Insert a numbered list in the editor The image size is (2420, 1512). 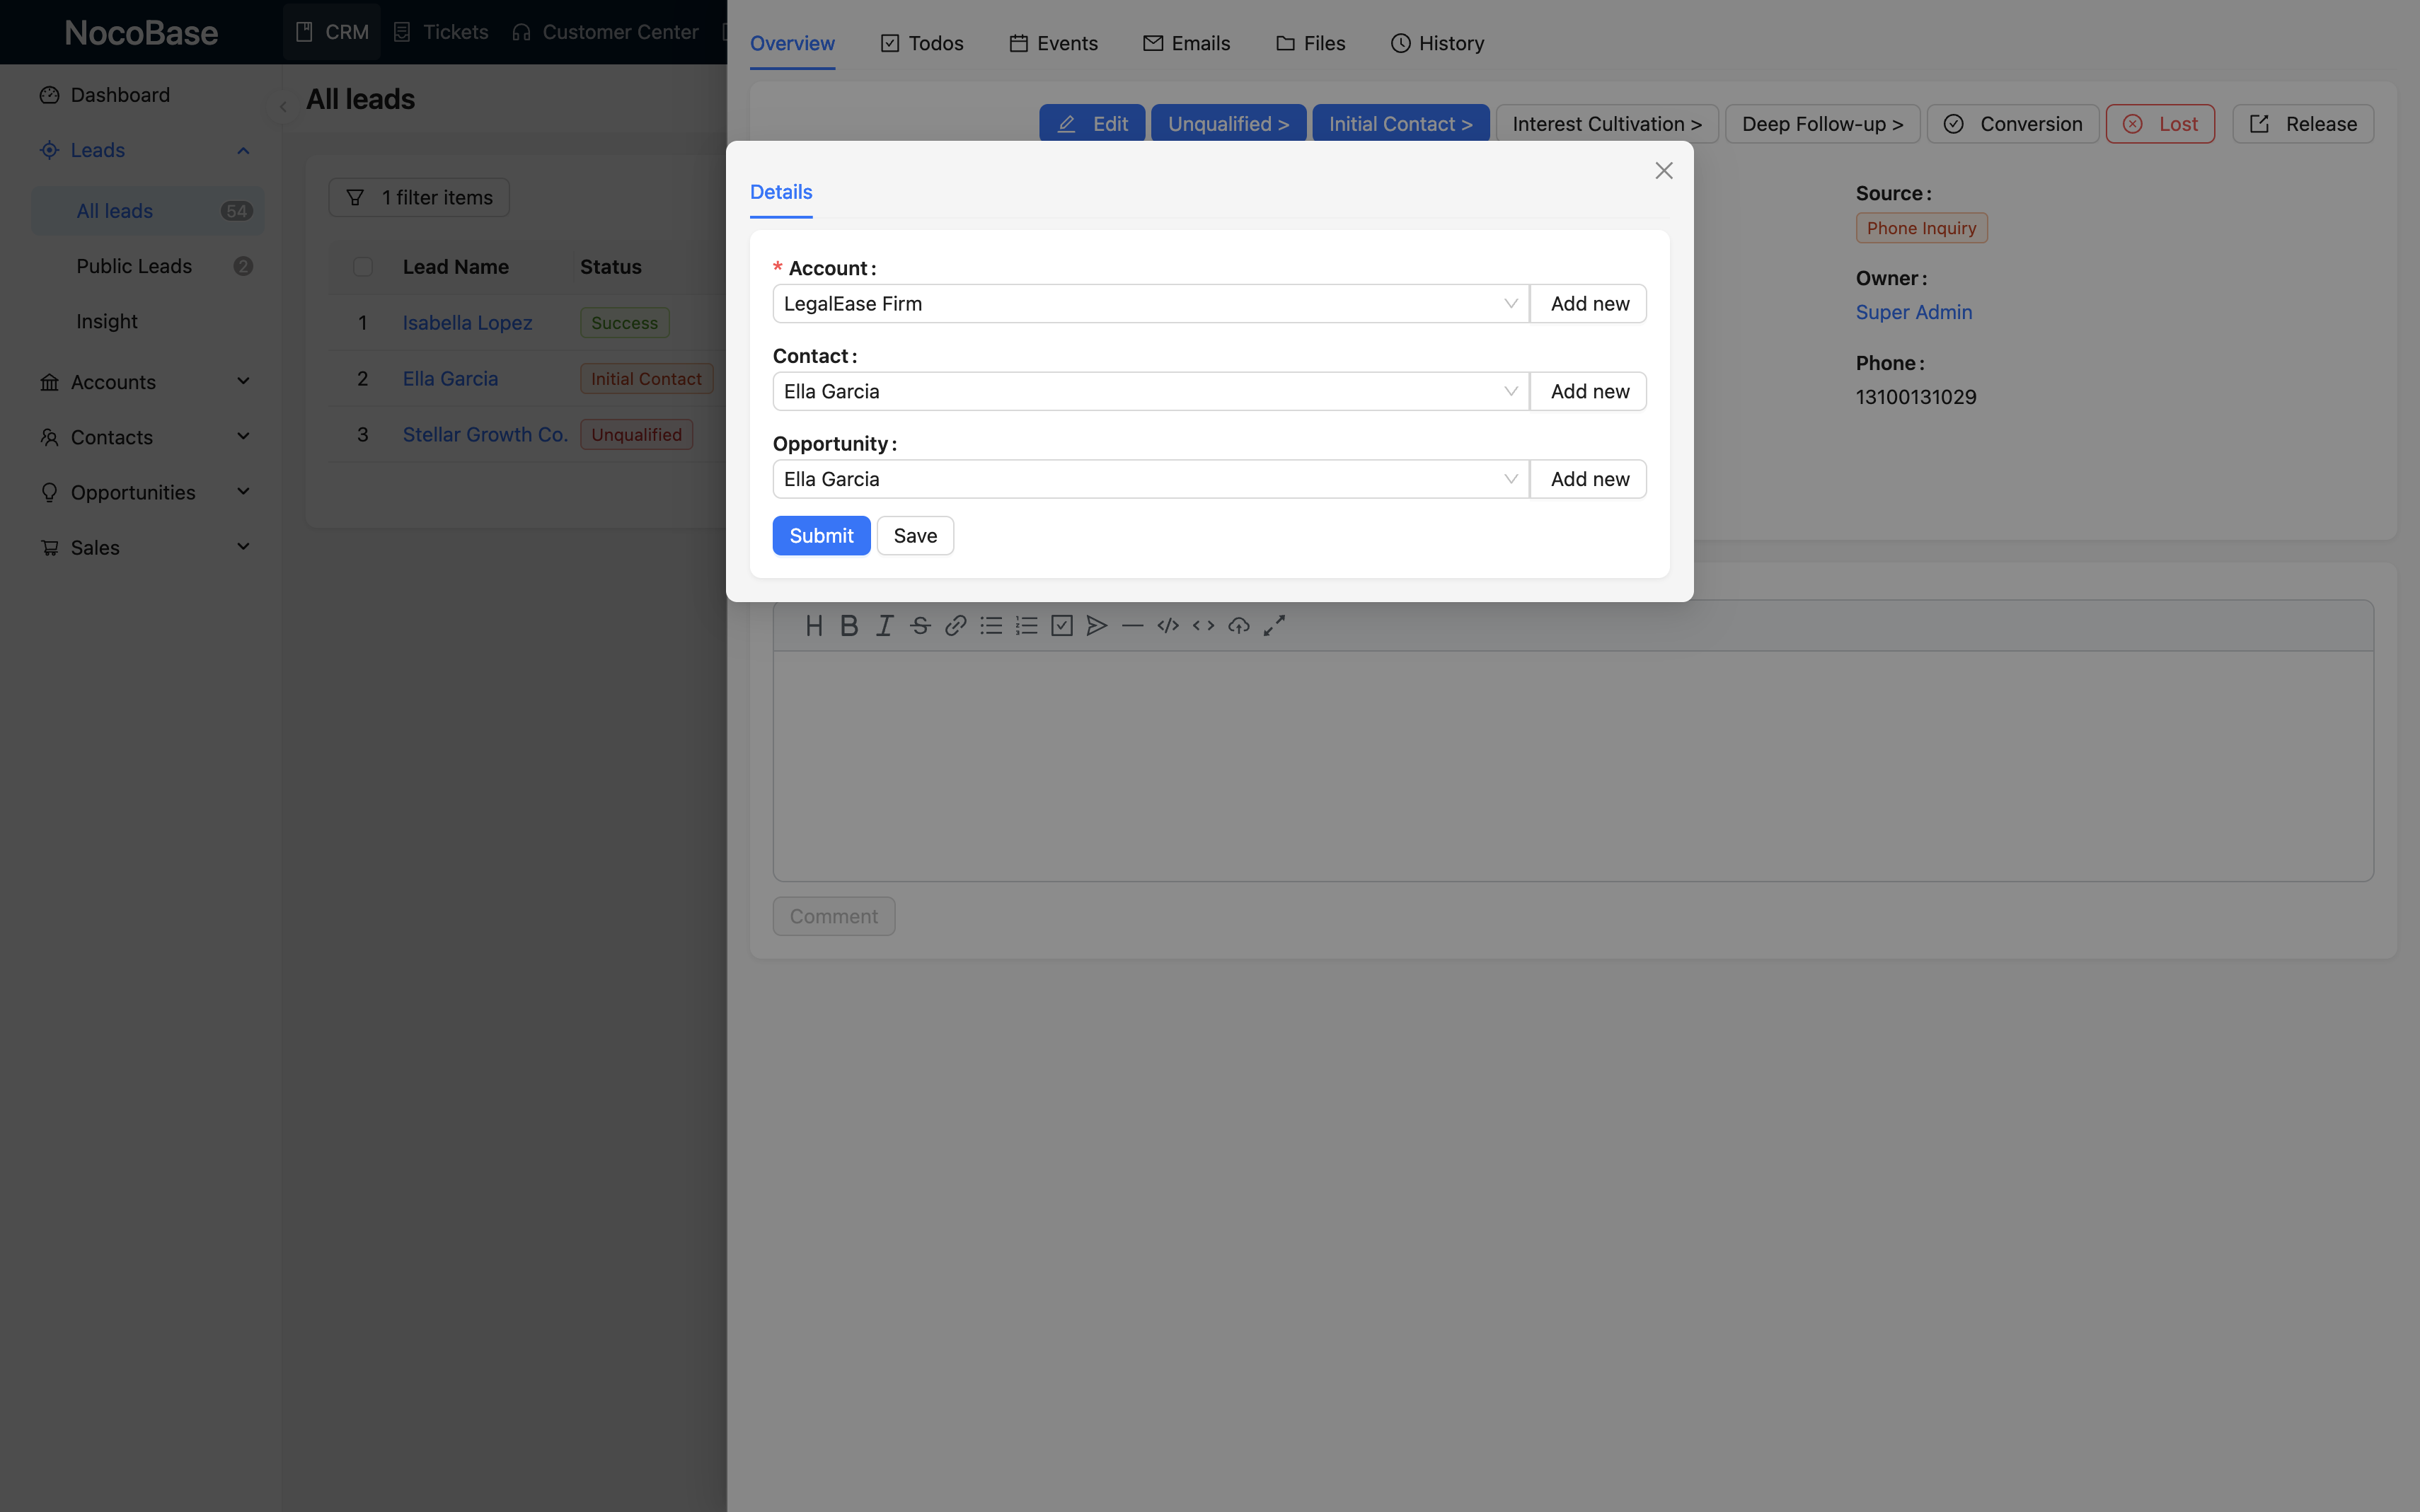1027,625
